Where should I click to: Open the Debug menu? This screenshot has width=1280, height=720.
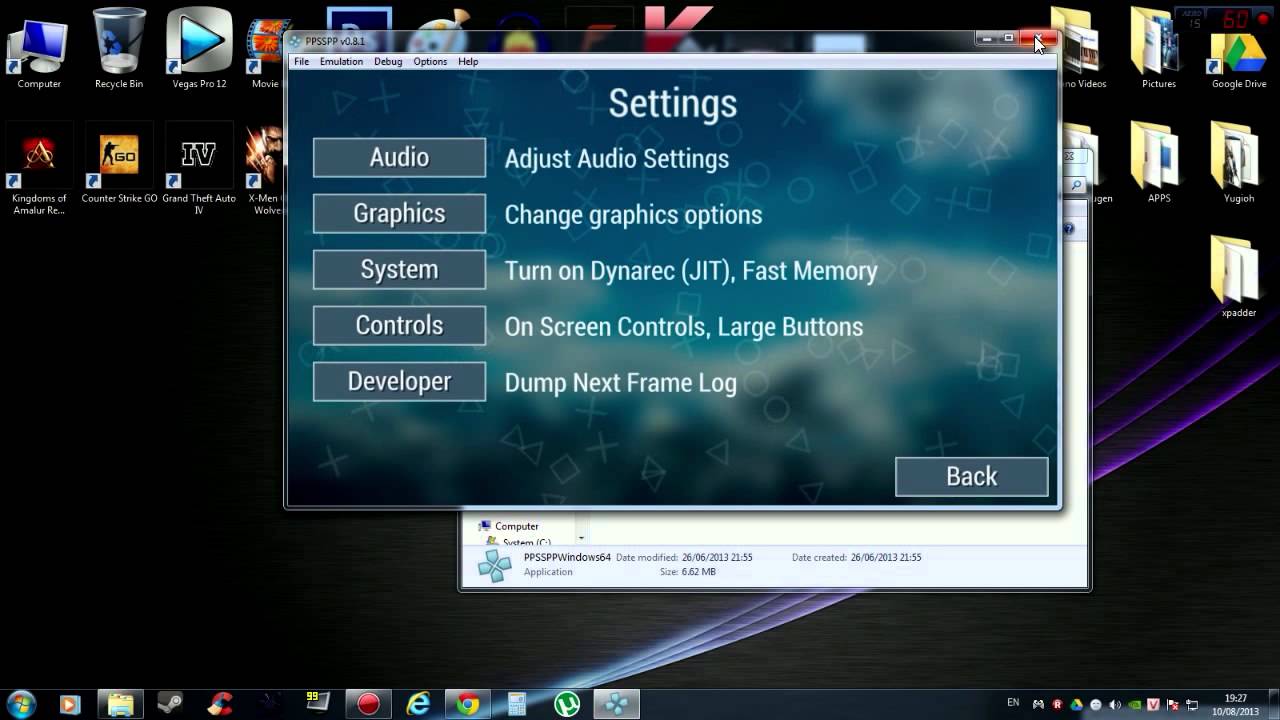coord(388,62)
